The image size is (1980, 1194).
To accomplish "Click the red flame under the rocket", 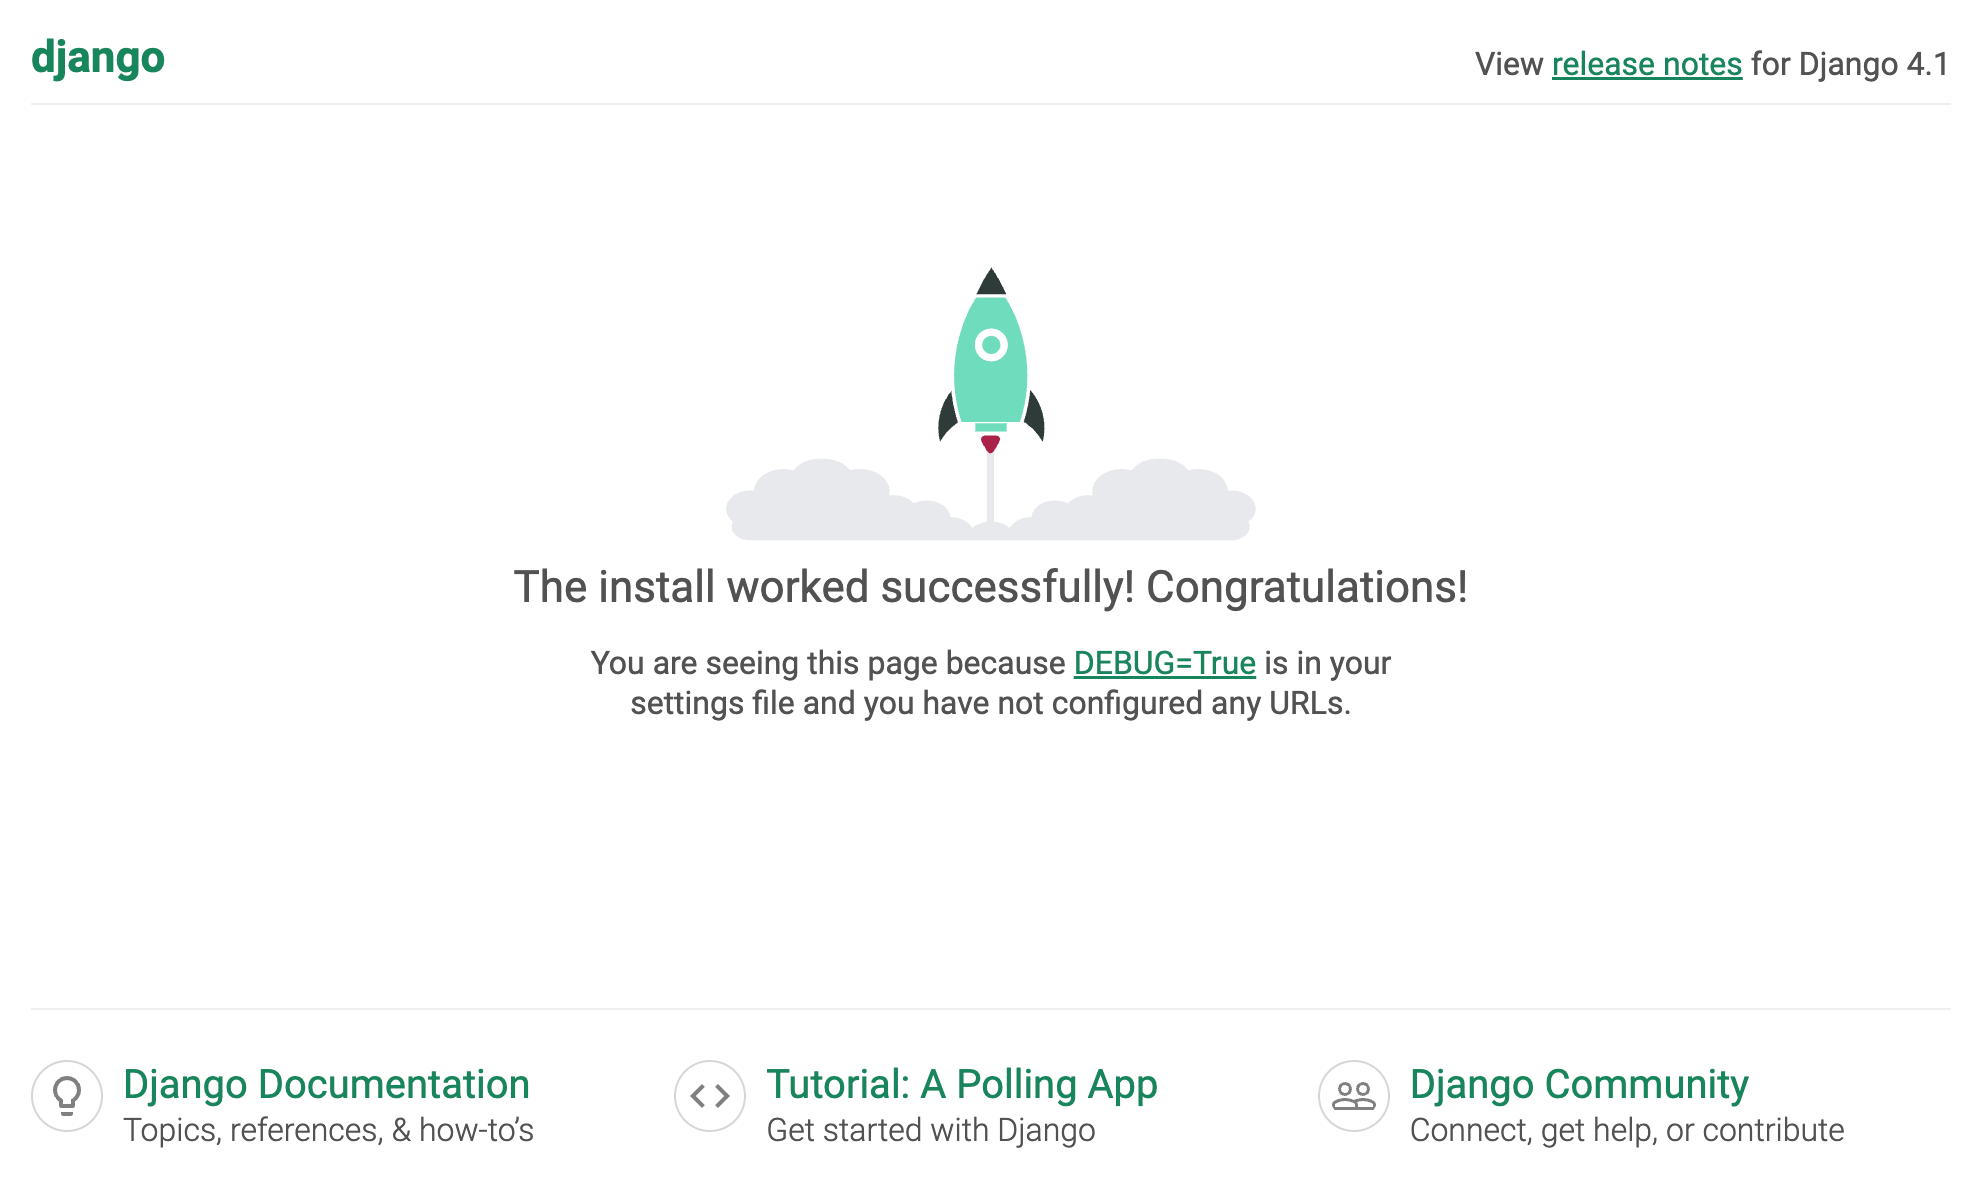I will [x=990, y=443].
